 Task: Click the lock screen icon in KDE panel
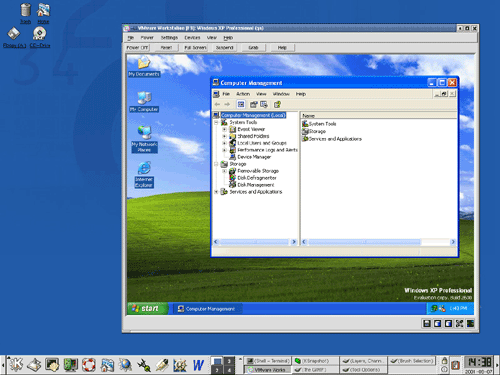(444, 361)
